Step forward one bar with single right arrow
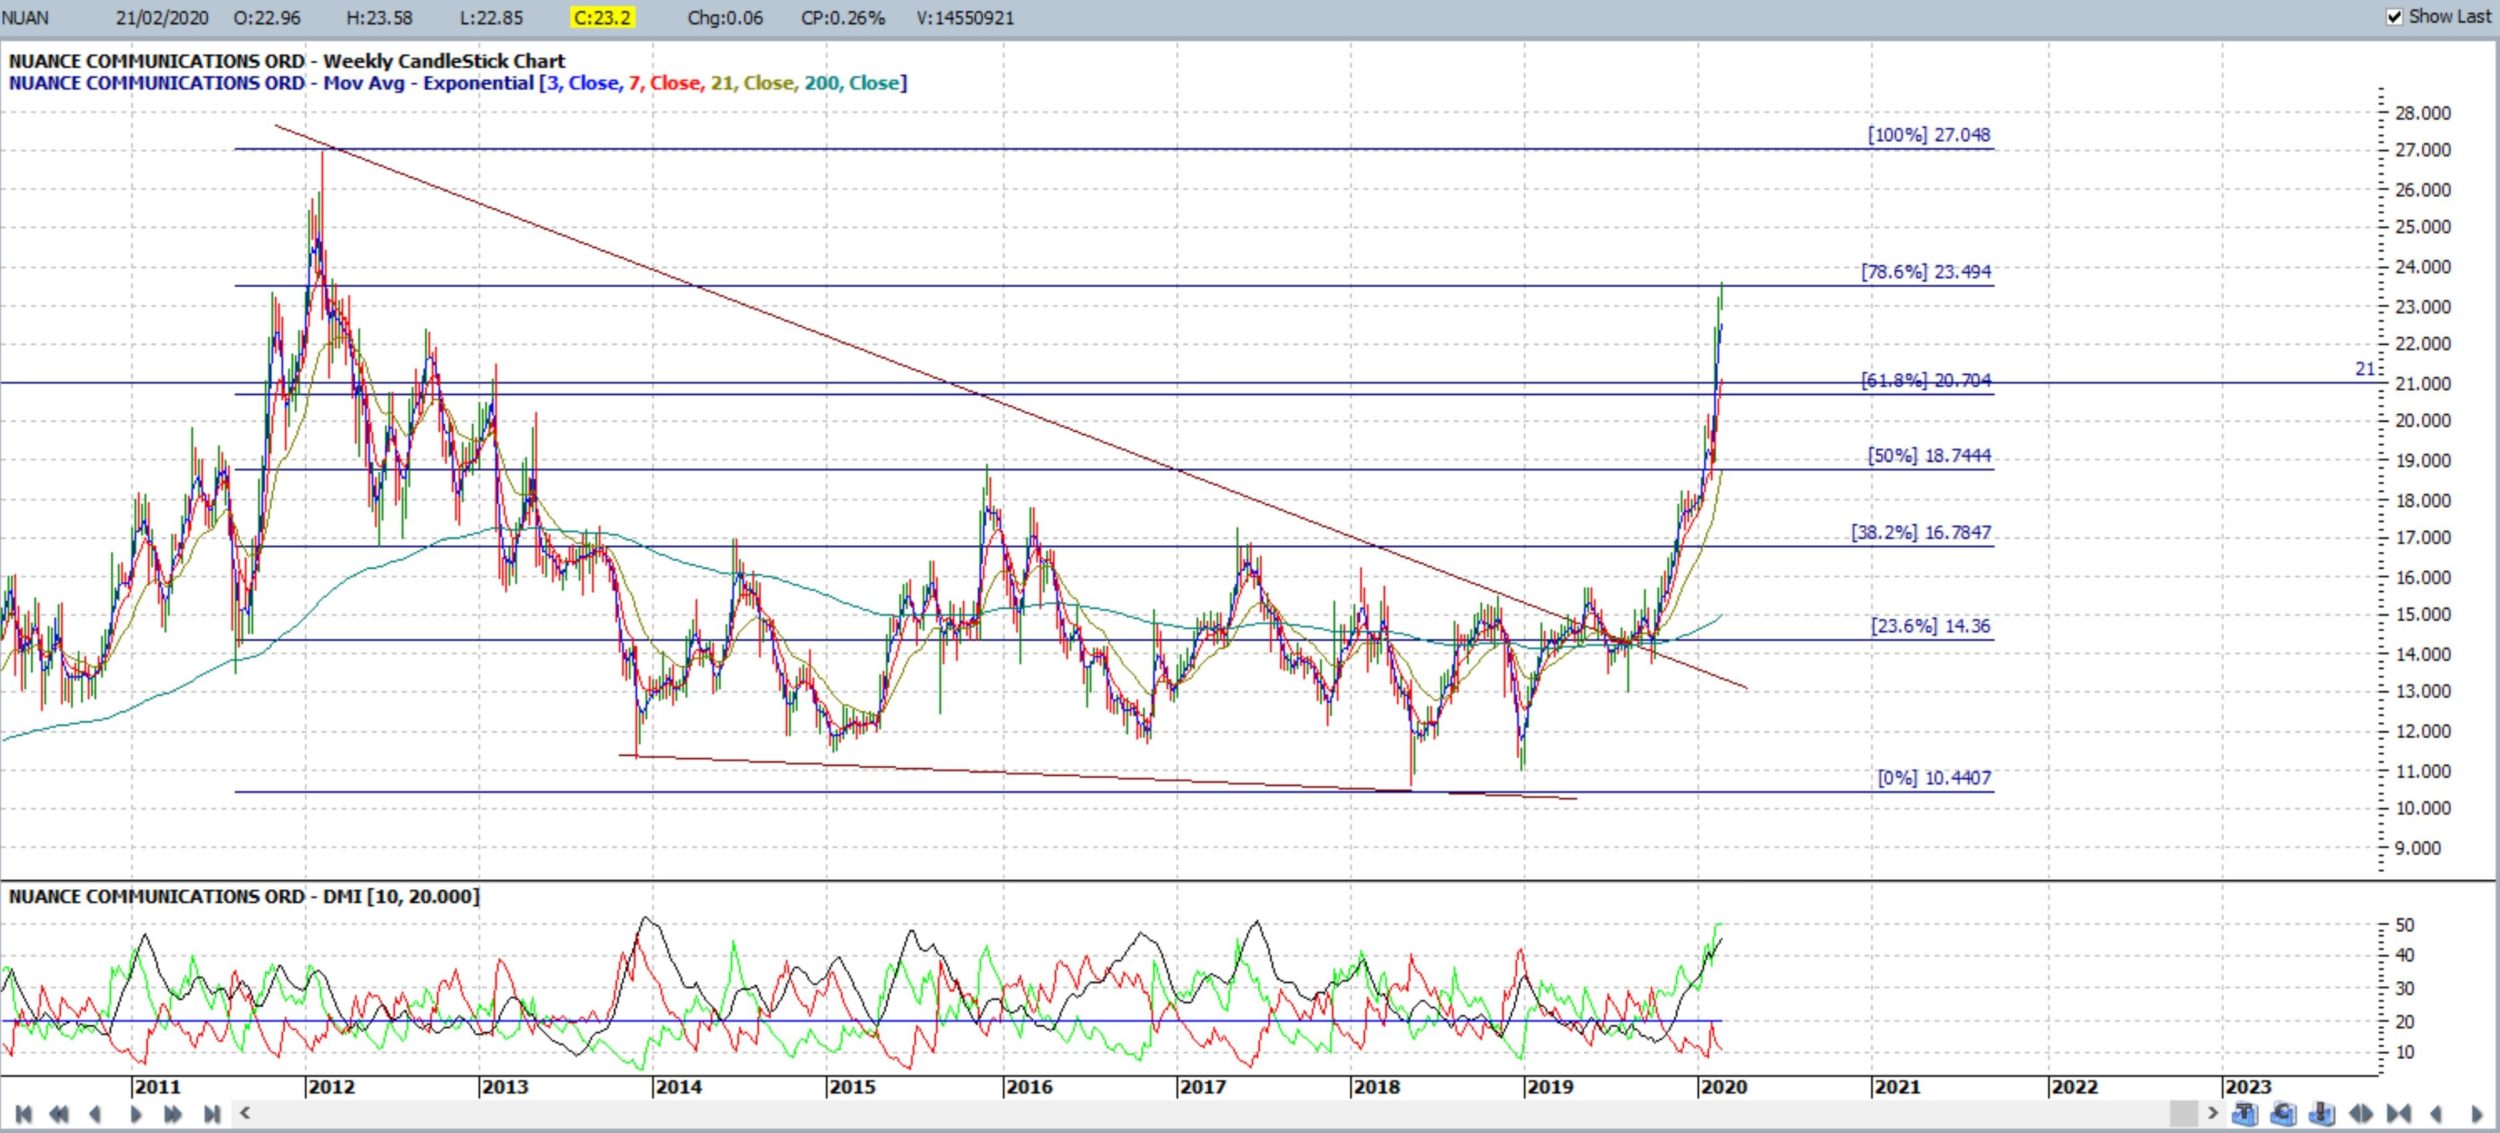2500x1133 pixels. click(136, 1114)
